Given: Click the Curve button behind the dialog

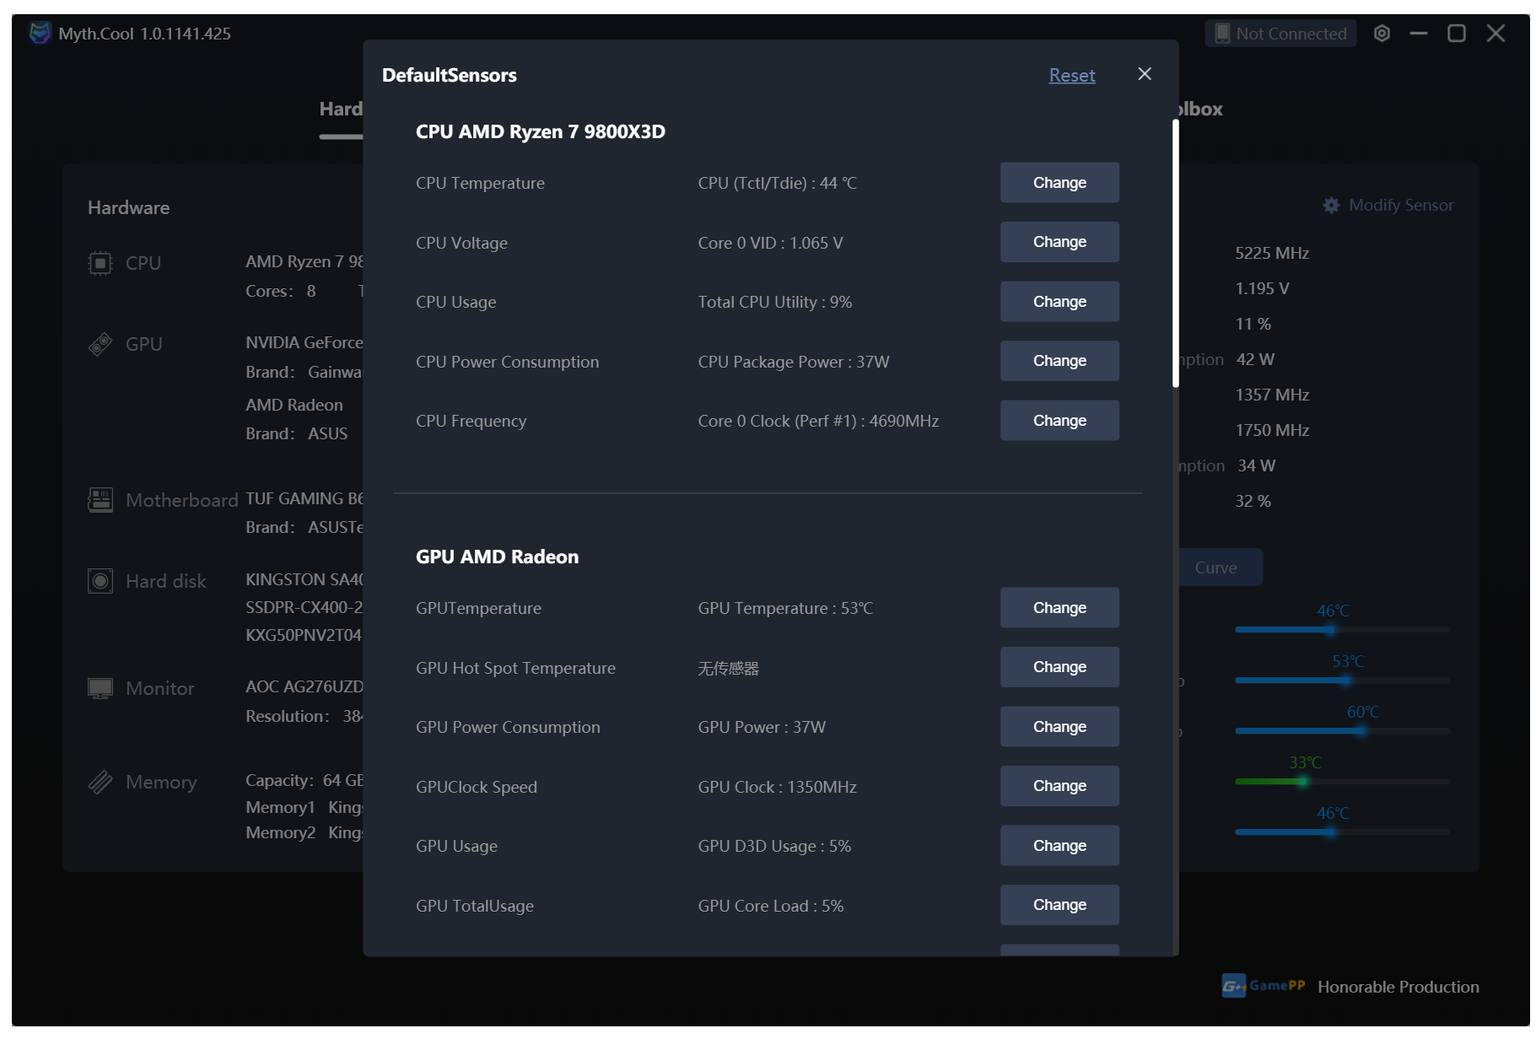Looking at the screenshot, I should [1220, 567].
